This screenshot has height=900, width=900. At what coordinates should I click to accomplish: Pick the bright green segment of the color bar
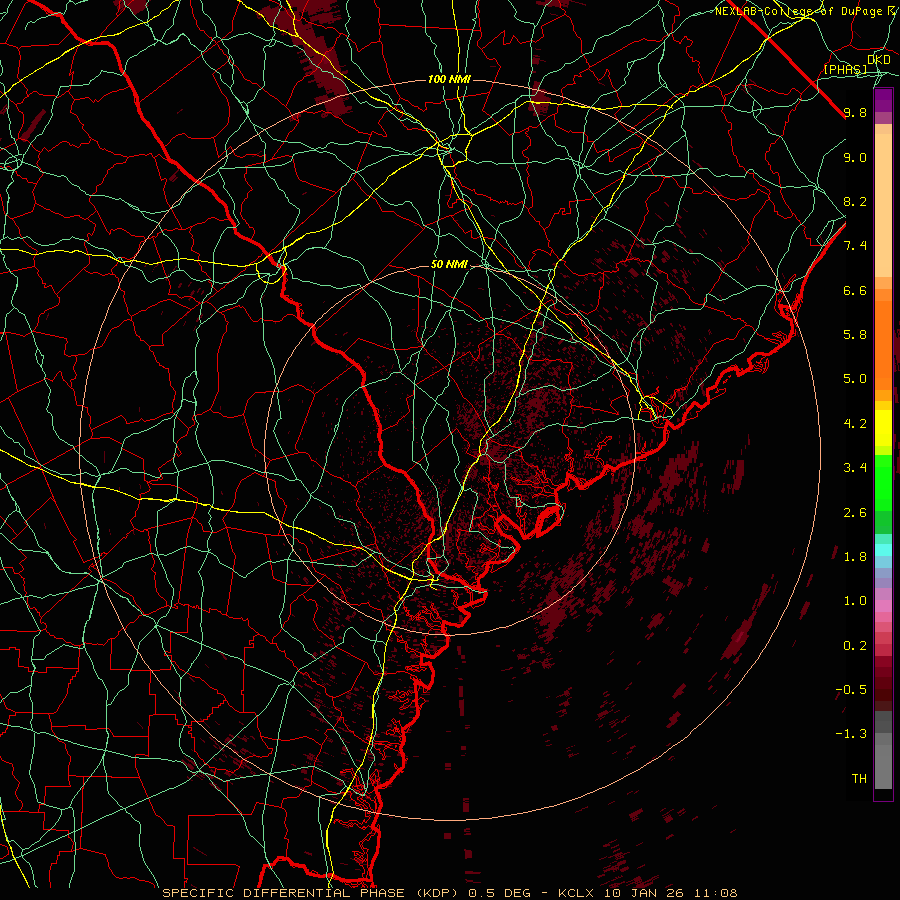point(883,483)
